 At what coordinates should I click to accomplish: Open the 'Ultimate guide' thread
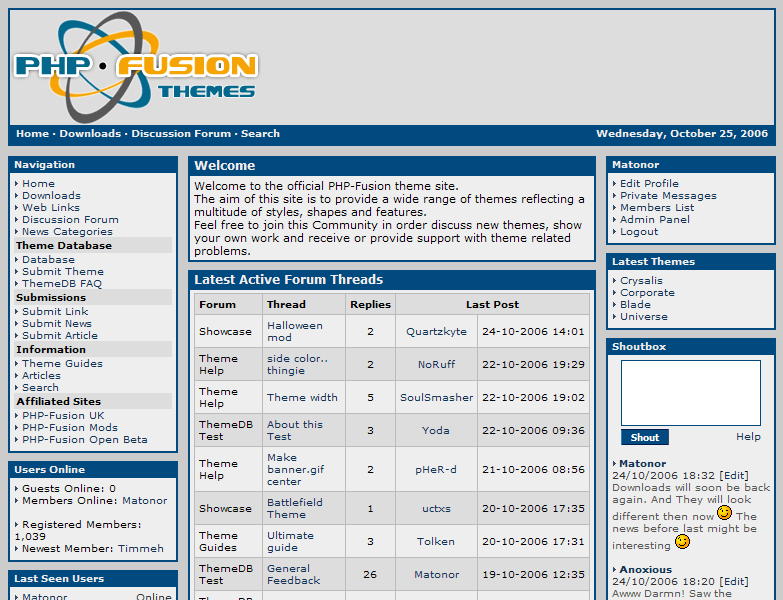click(290, 541)
